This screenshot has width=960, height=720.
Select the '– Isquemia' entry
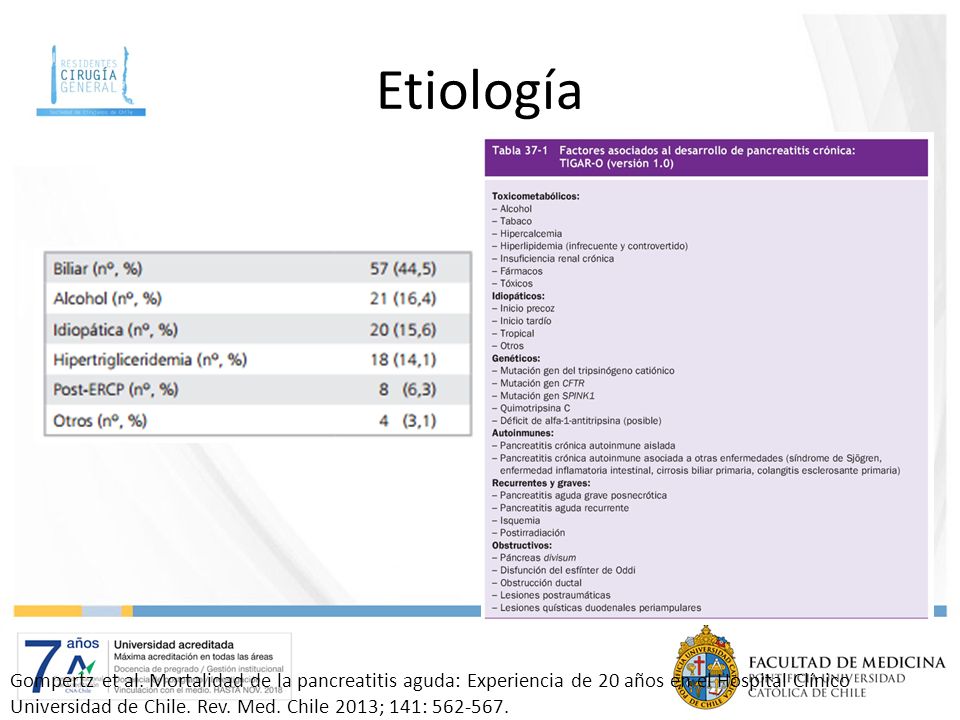[516, 520]
